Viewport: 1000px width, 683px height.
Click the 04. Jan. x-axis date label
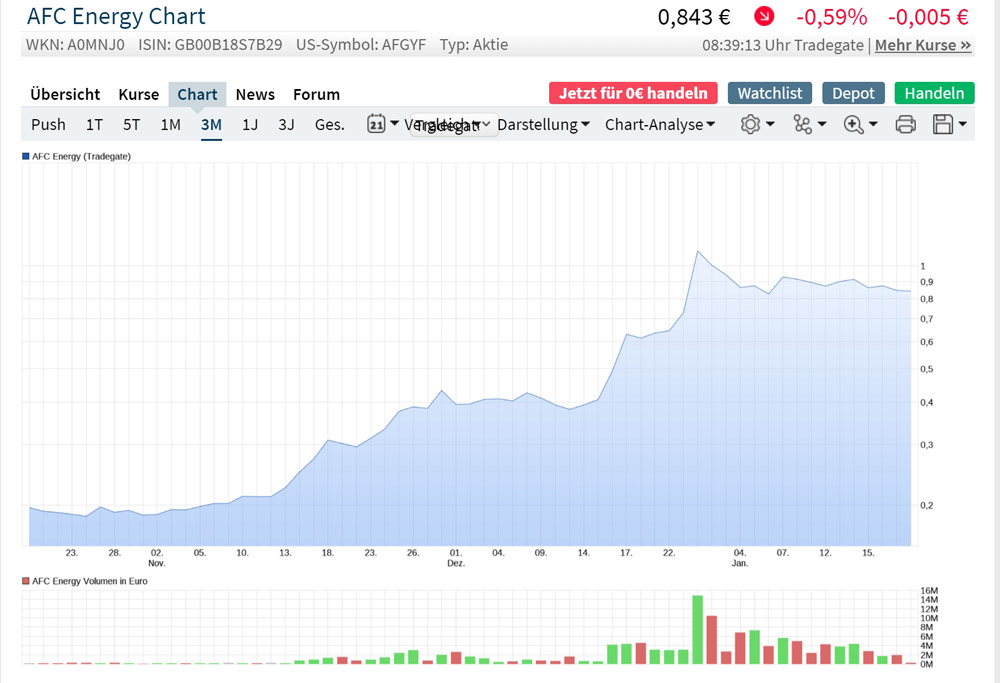tap(739, 557)
